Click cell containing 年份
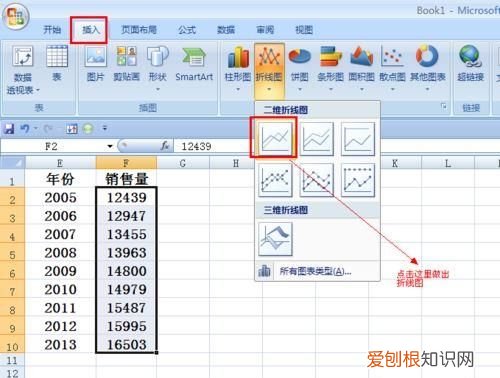500x378 pixels. tap(60, 179)
